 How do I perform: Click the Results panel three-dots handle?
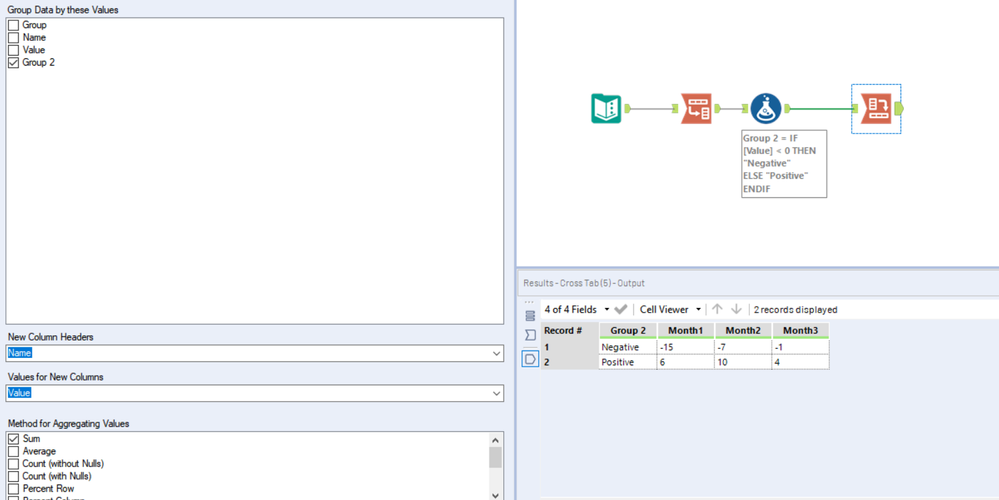[528, 302]
